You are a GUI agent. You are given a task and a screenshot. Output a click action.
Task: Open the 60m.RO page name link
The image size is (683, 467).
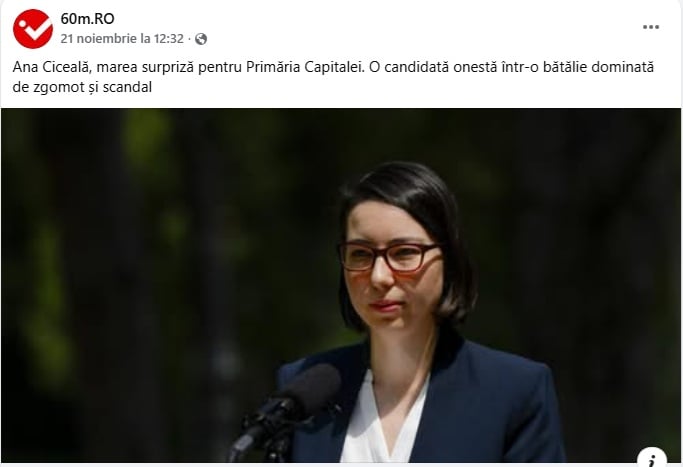(88, 19)
